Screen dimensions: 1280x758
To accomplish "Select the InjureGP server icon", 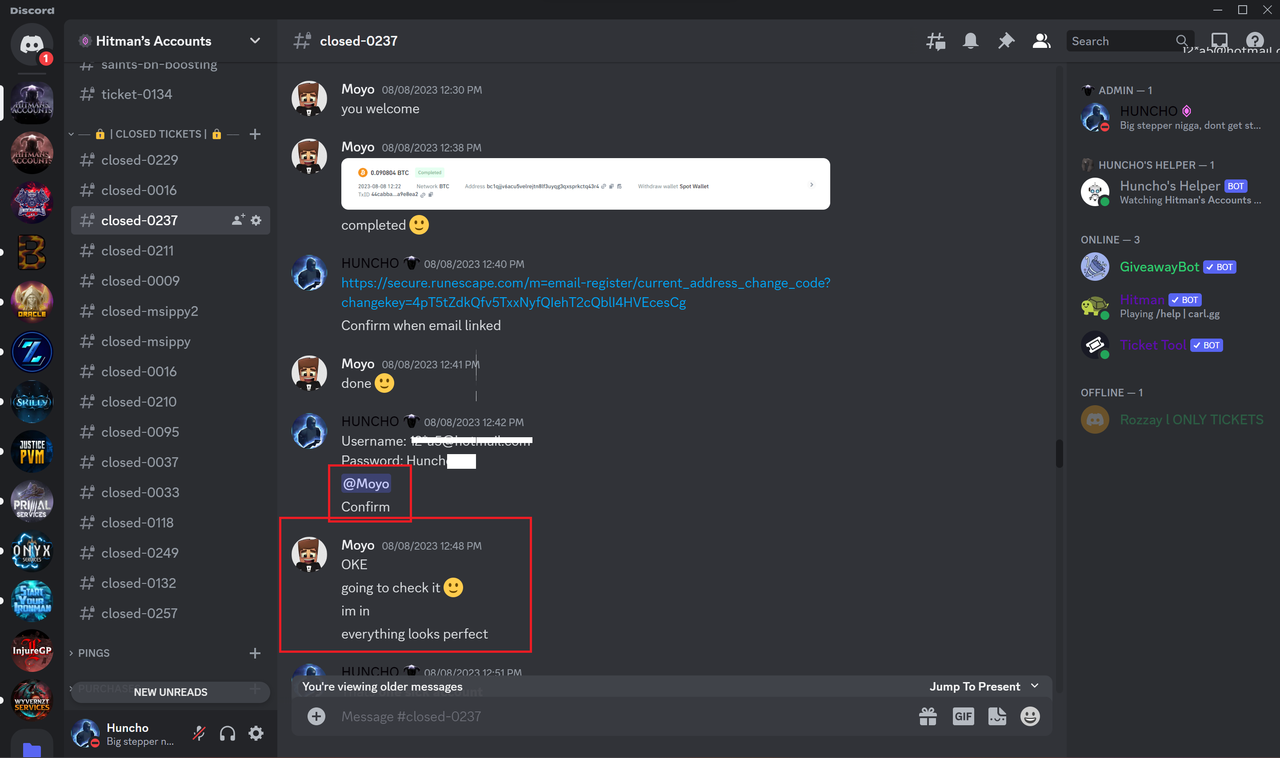I will point(31,651).
